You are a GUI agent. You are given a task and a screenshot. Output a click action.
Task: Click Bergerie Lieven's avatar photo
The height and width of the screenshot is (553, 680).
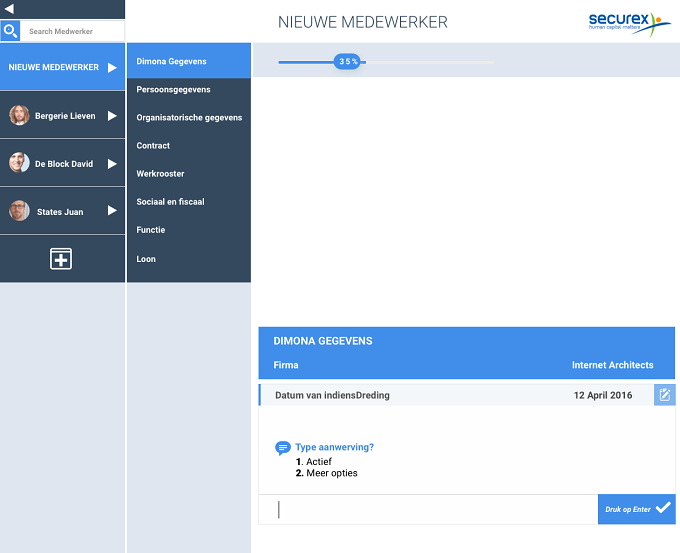pos(20,115)
